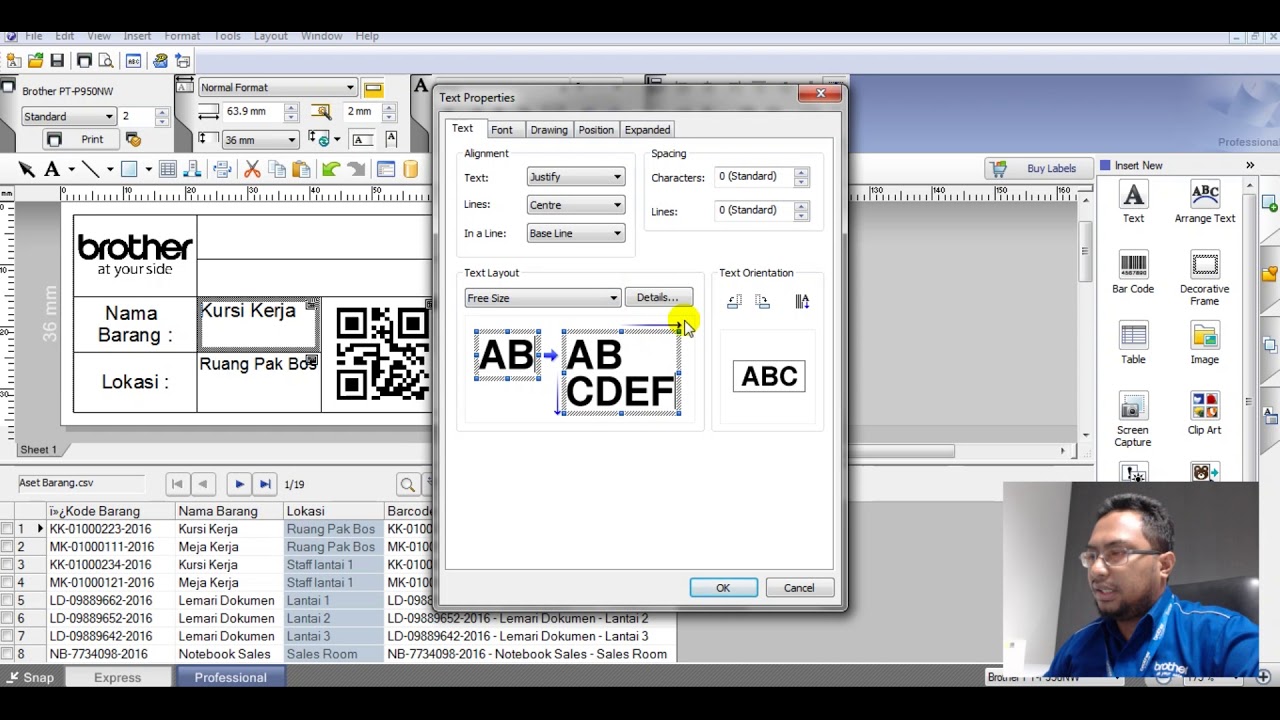1280x720 pixels.
Task: Click the Buy Labels button
Action: coord(1039,168)
